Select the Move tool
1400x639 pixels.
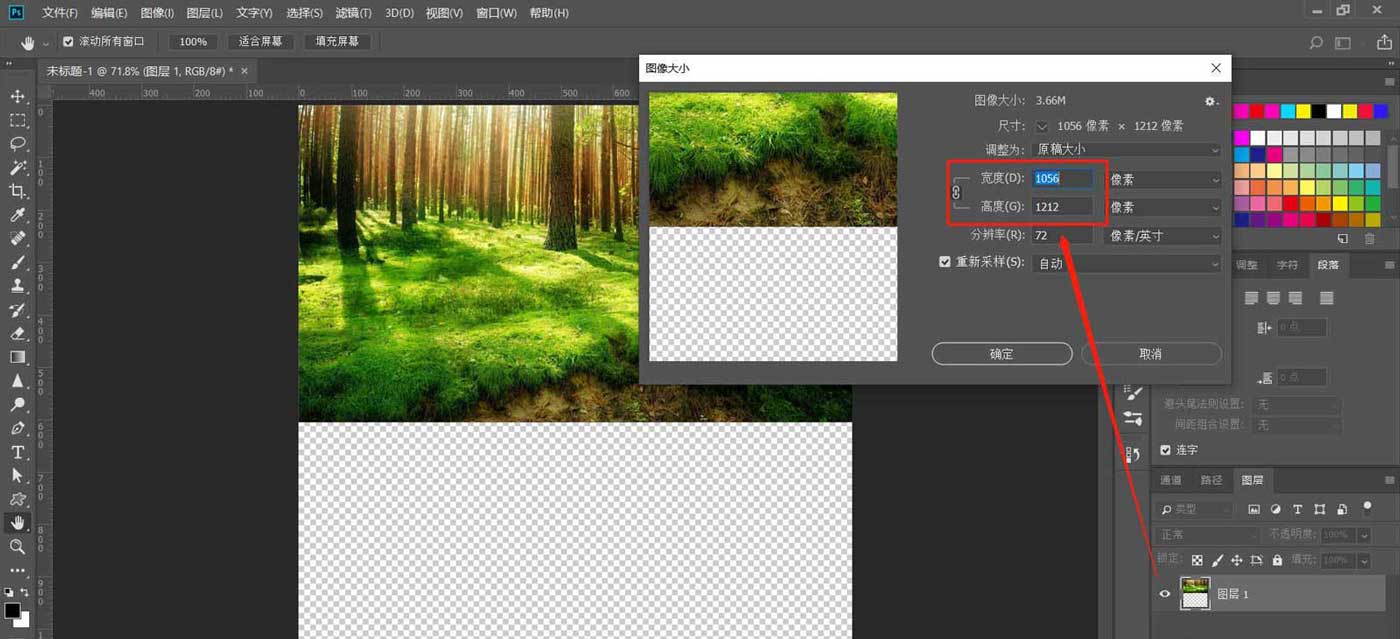tap(18, 96)
